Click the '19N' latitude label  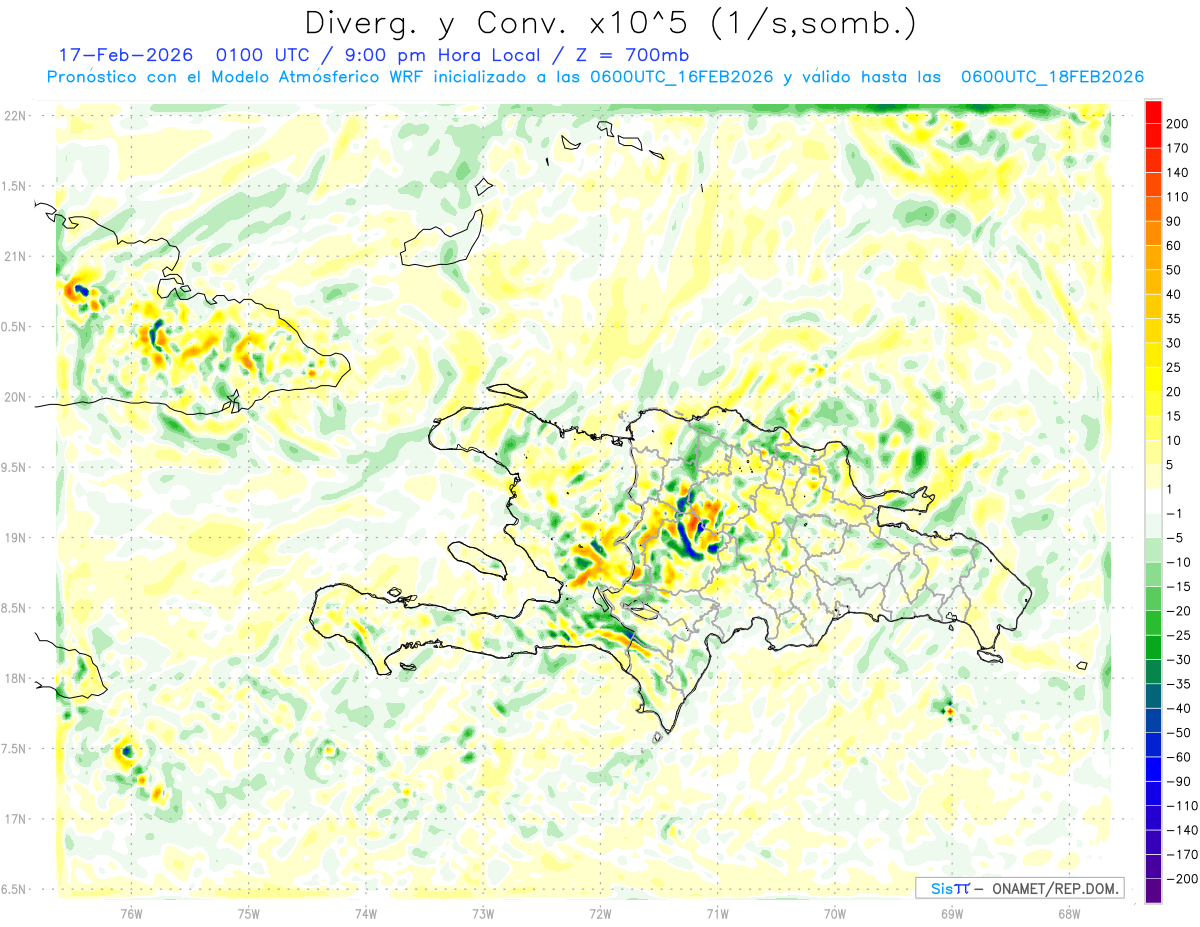[14, 538]
